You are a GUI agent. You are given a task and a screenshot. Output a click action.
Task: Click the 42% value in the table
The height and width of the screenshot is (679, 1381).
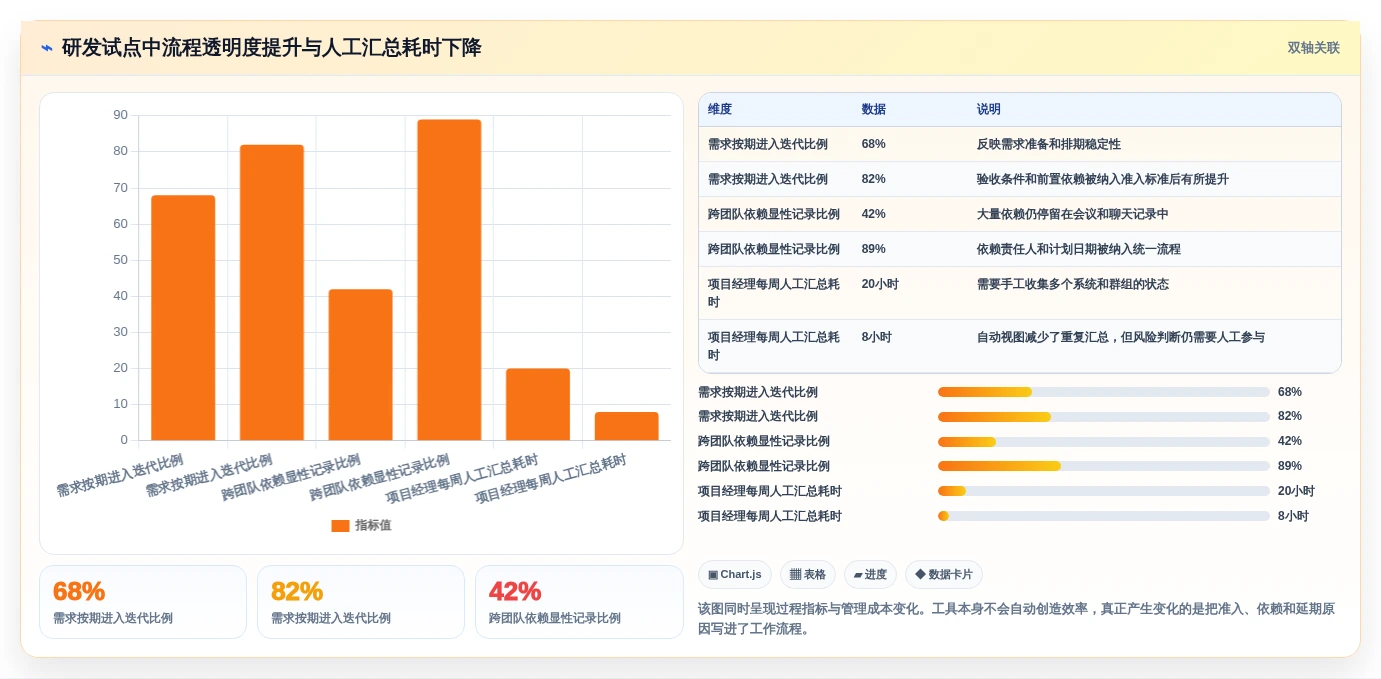pos(873,214)
